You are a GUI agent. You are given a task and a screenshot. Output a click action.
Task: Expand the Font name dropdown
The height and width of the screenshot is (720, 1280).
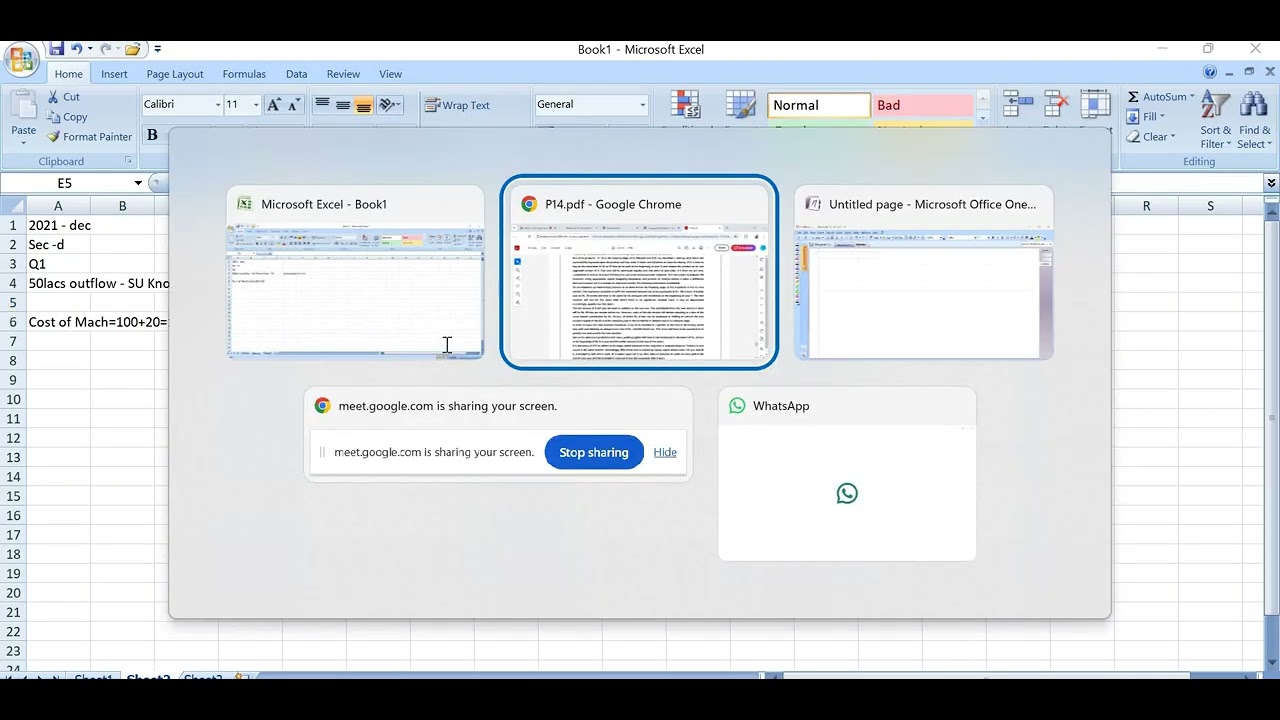[x=218, y=105]
